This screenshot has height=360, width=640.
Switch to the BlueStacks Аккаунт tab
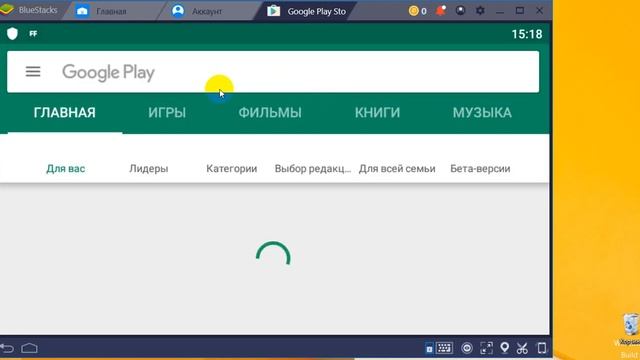206,11
